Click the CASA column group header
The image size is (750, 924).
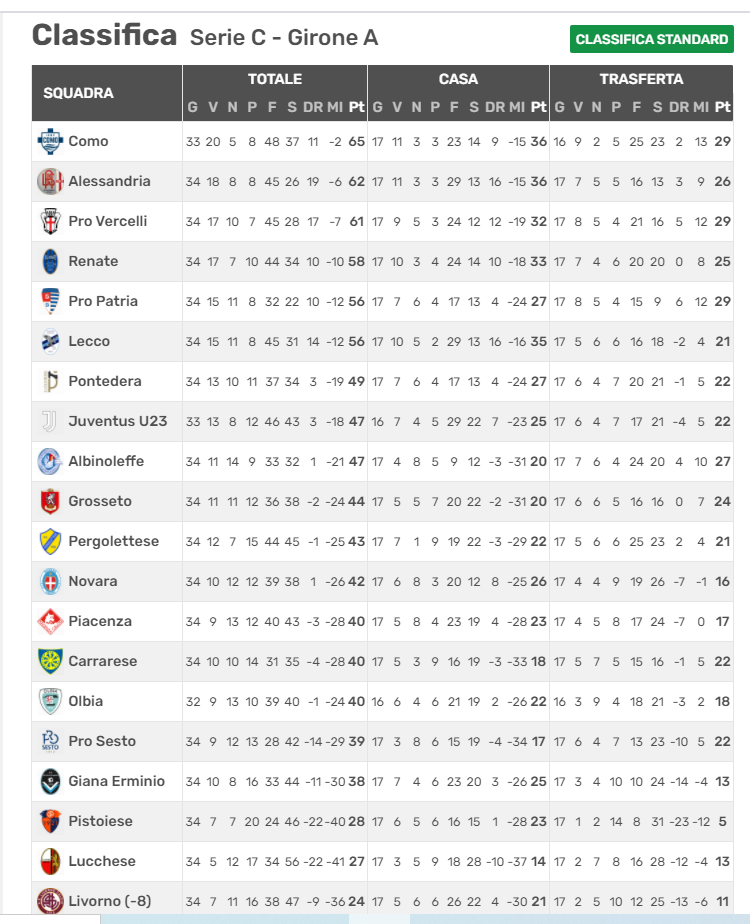(x=458, y=79)
